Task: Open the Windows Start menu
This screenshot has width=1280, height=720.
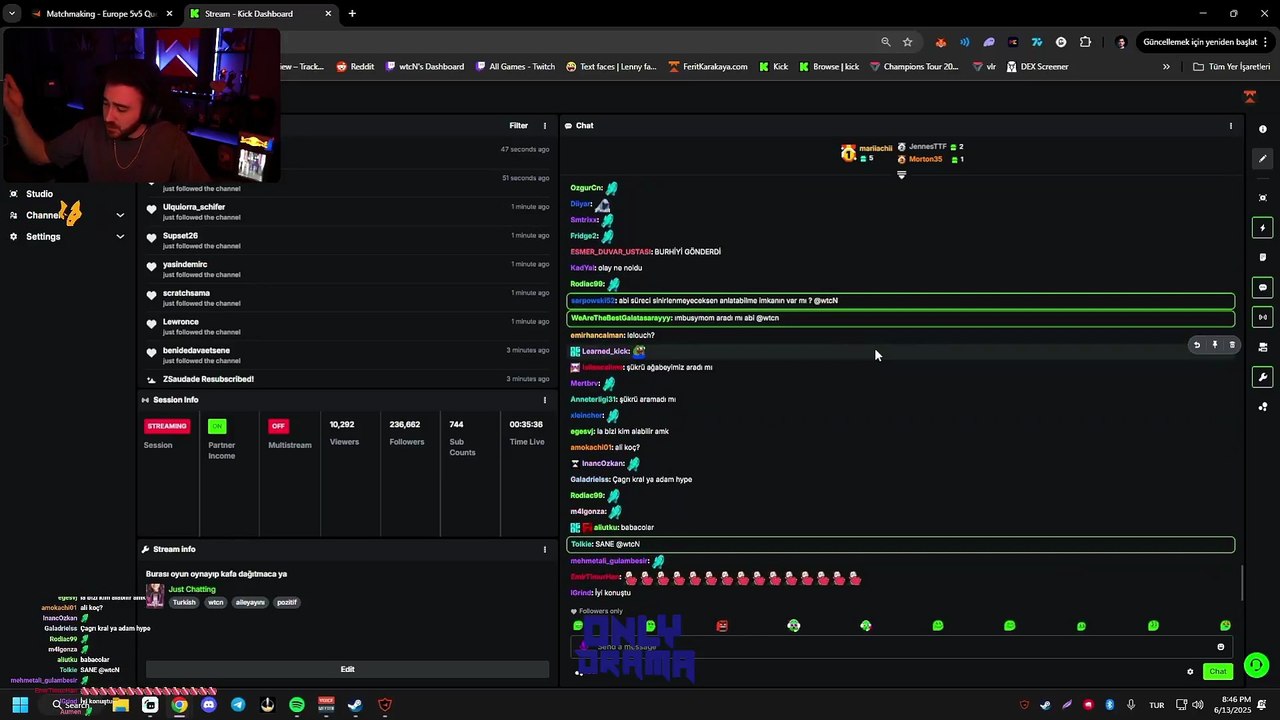Action: (20, 705)
